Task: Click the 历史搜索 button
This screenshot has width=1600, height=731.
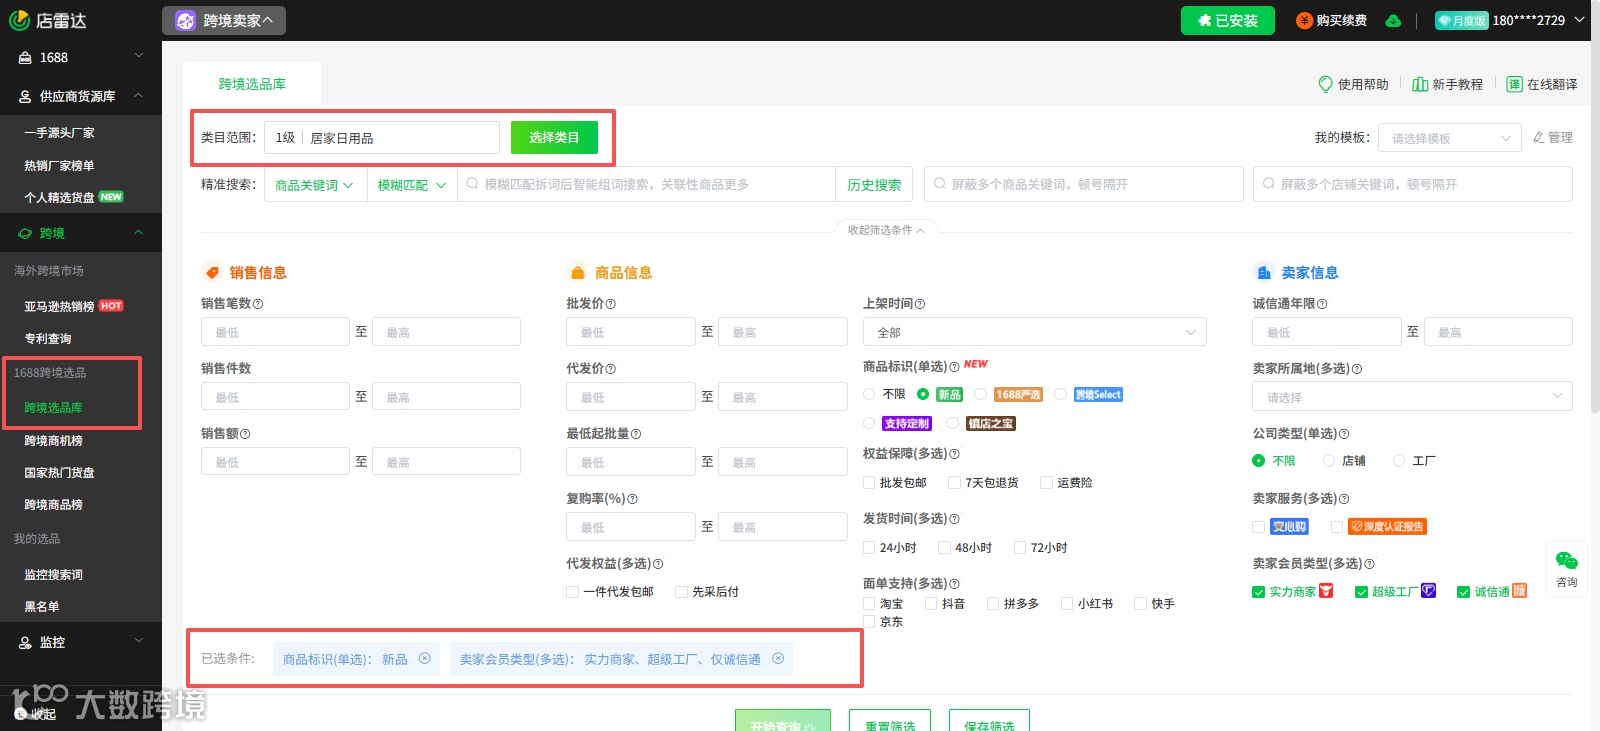Action: [x=874, y=185]
